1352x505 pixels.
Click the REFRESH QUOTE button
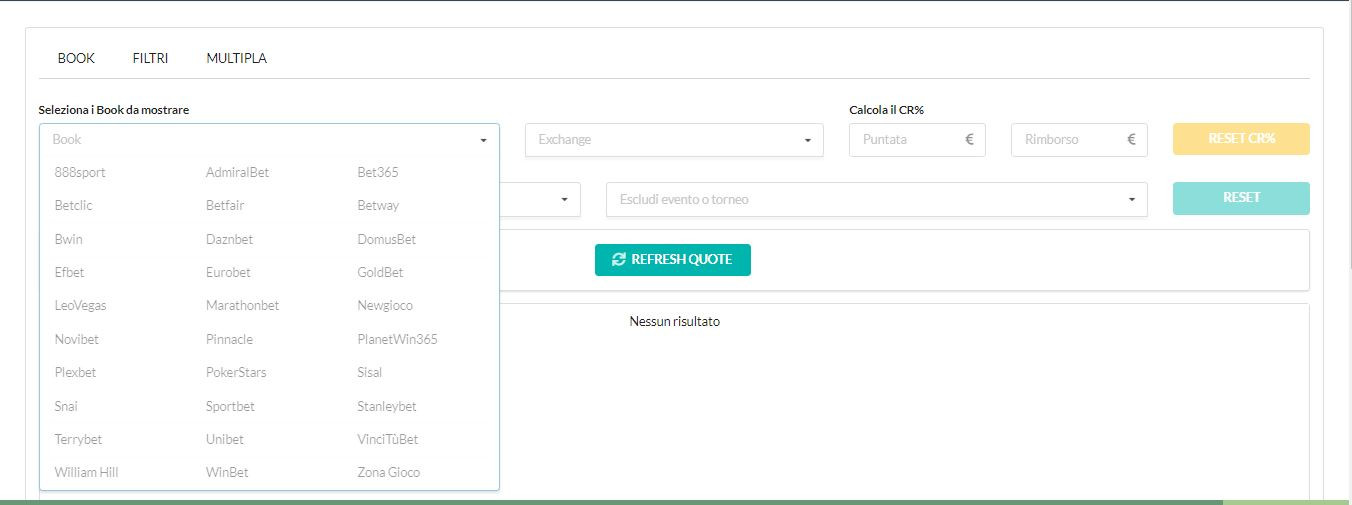(x=673, y=259)
